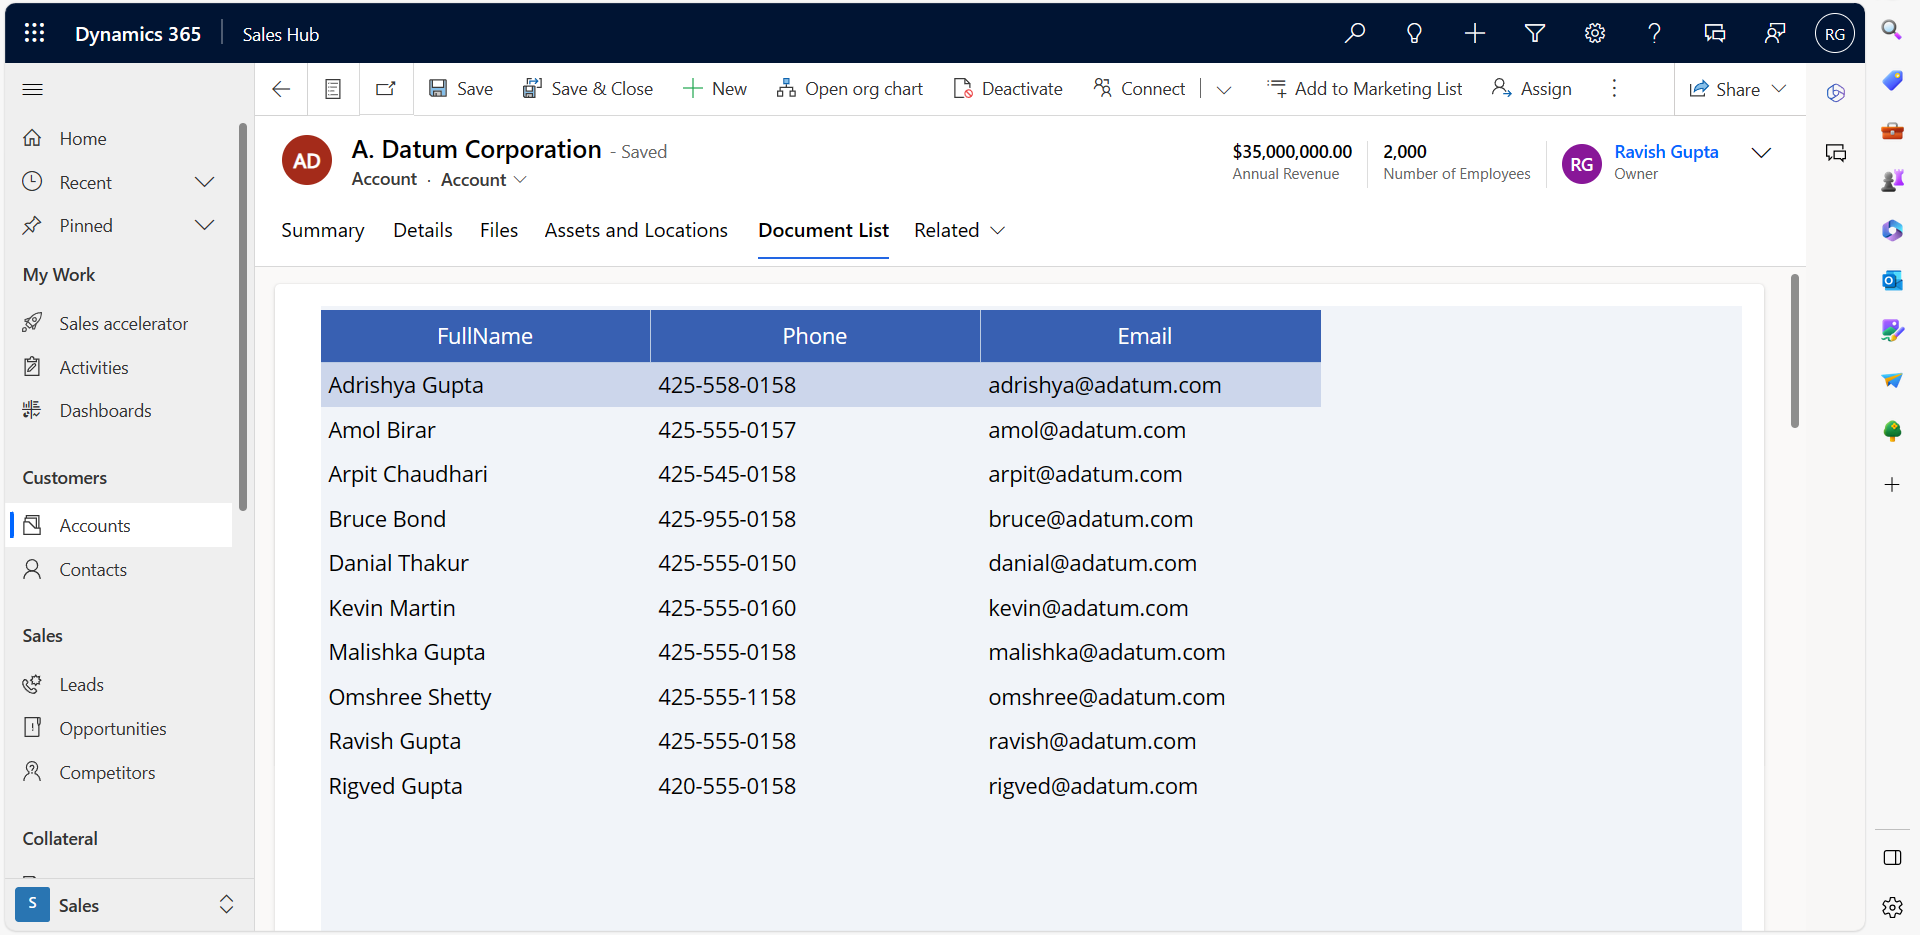Expand the header fields chevron next to Owner
Screen dimensions: 1920x935
coord(1762,153)
